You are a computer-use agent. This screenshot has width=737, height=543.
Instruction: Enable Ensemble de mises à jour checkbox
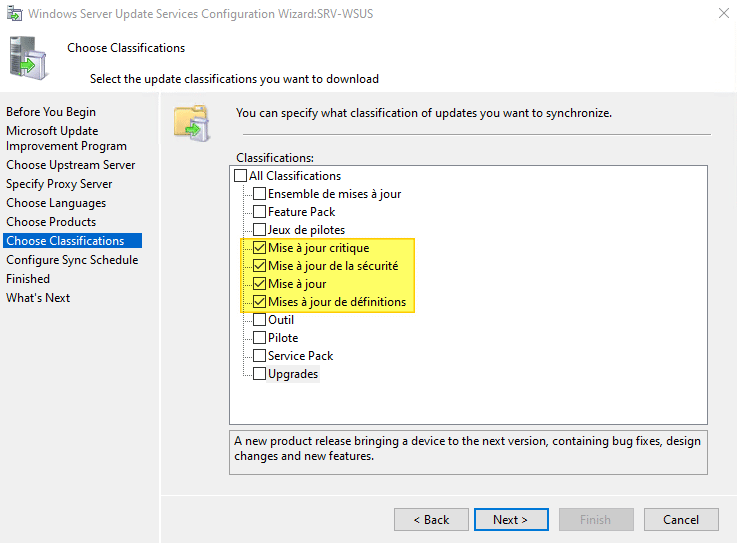coord(259,194)
